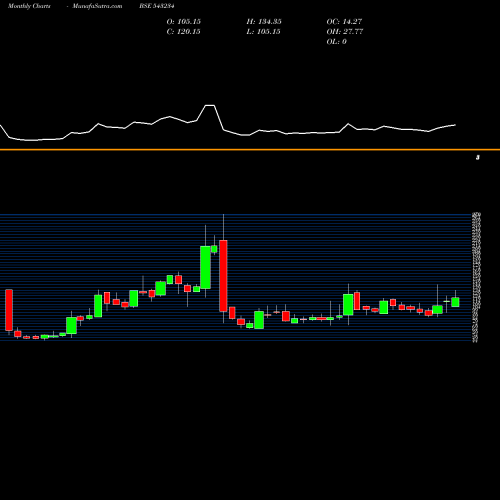Click the 'Monthly Charts' title text

tap(29, 6)
